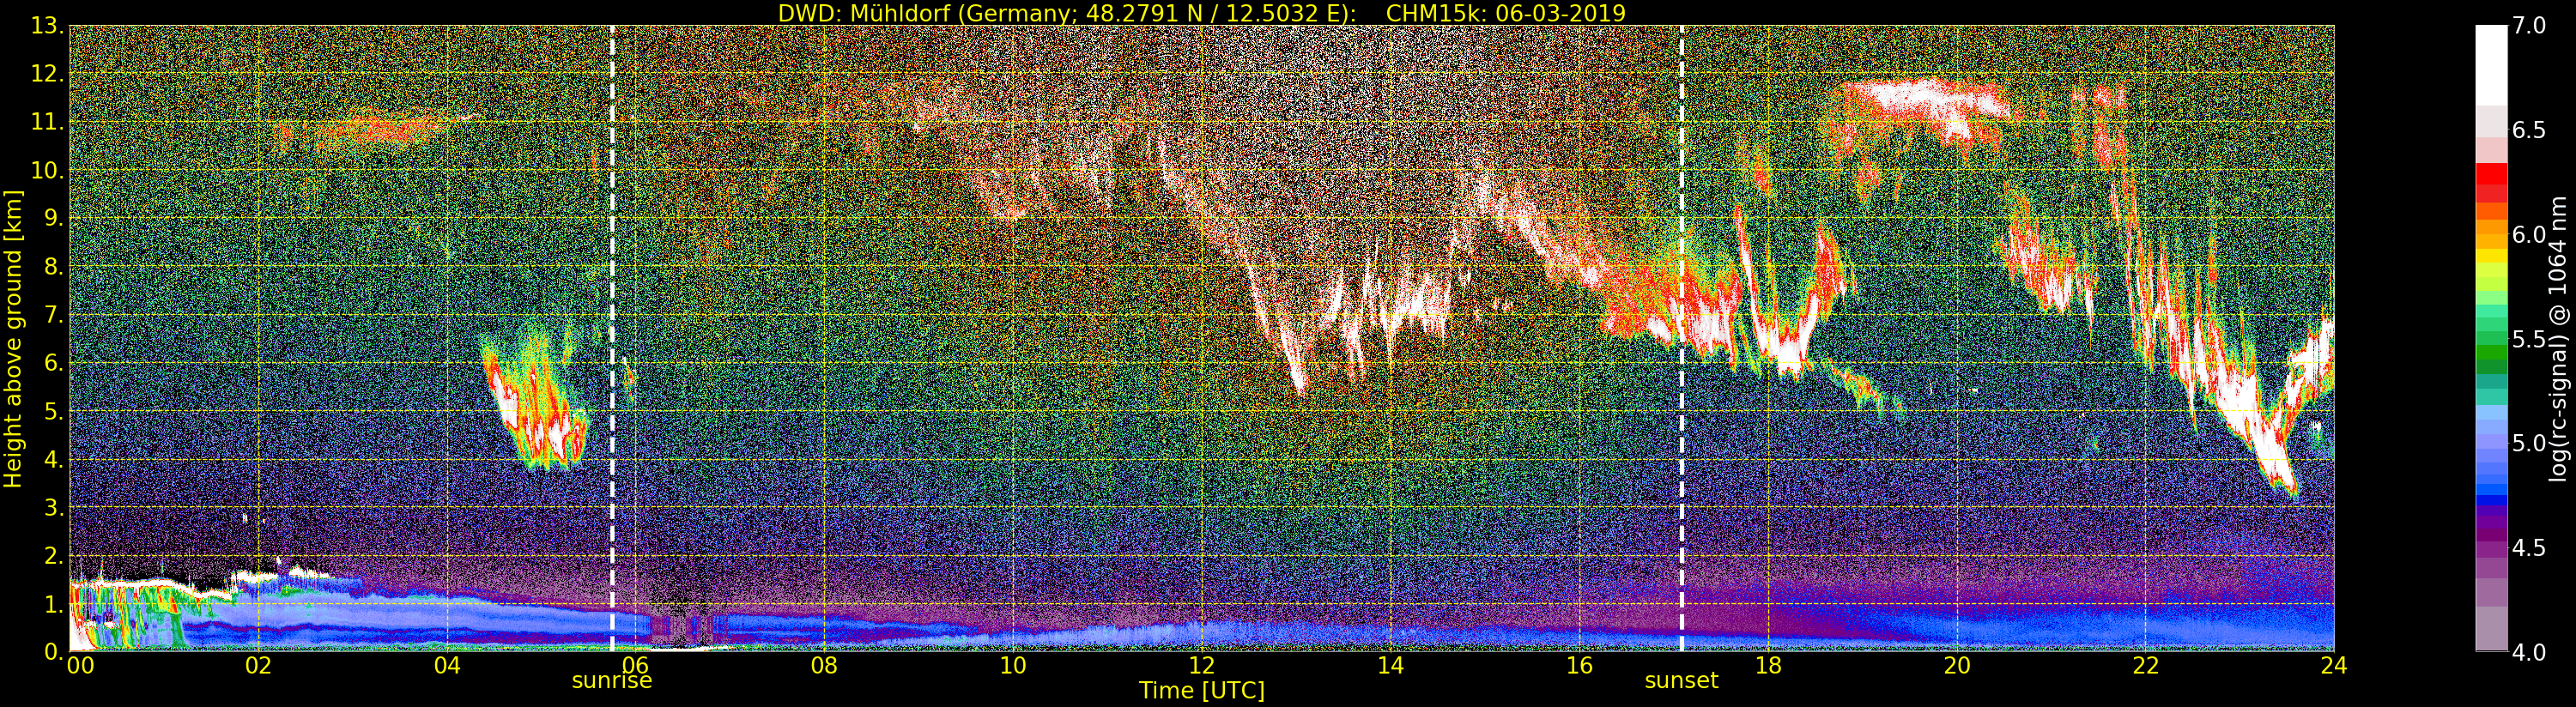The height and width of the screenshot is (707, 2576).
Task: Click the time axis tick '14'
Action: [x=1390, y=665]
